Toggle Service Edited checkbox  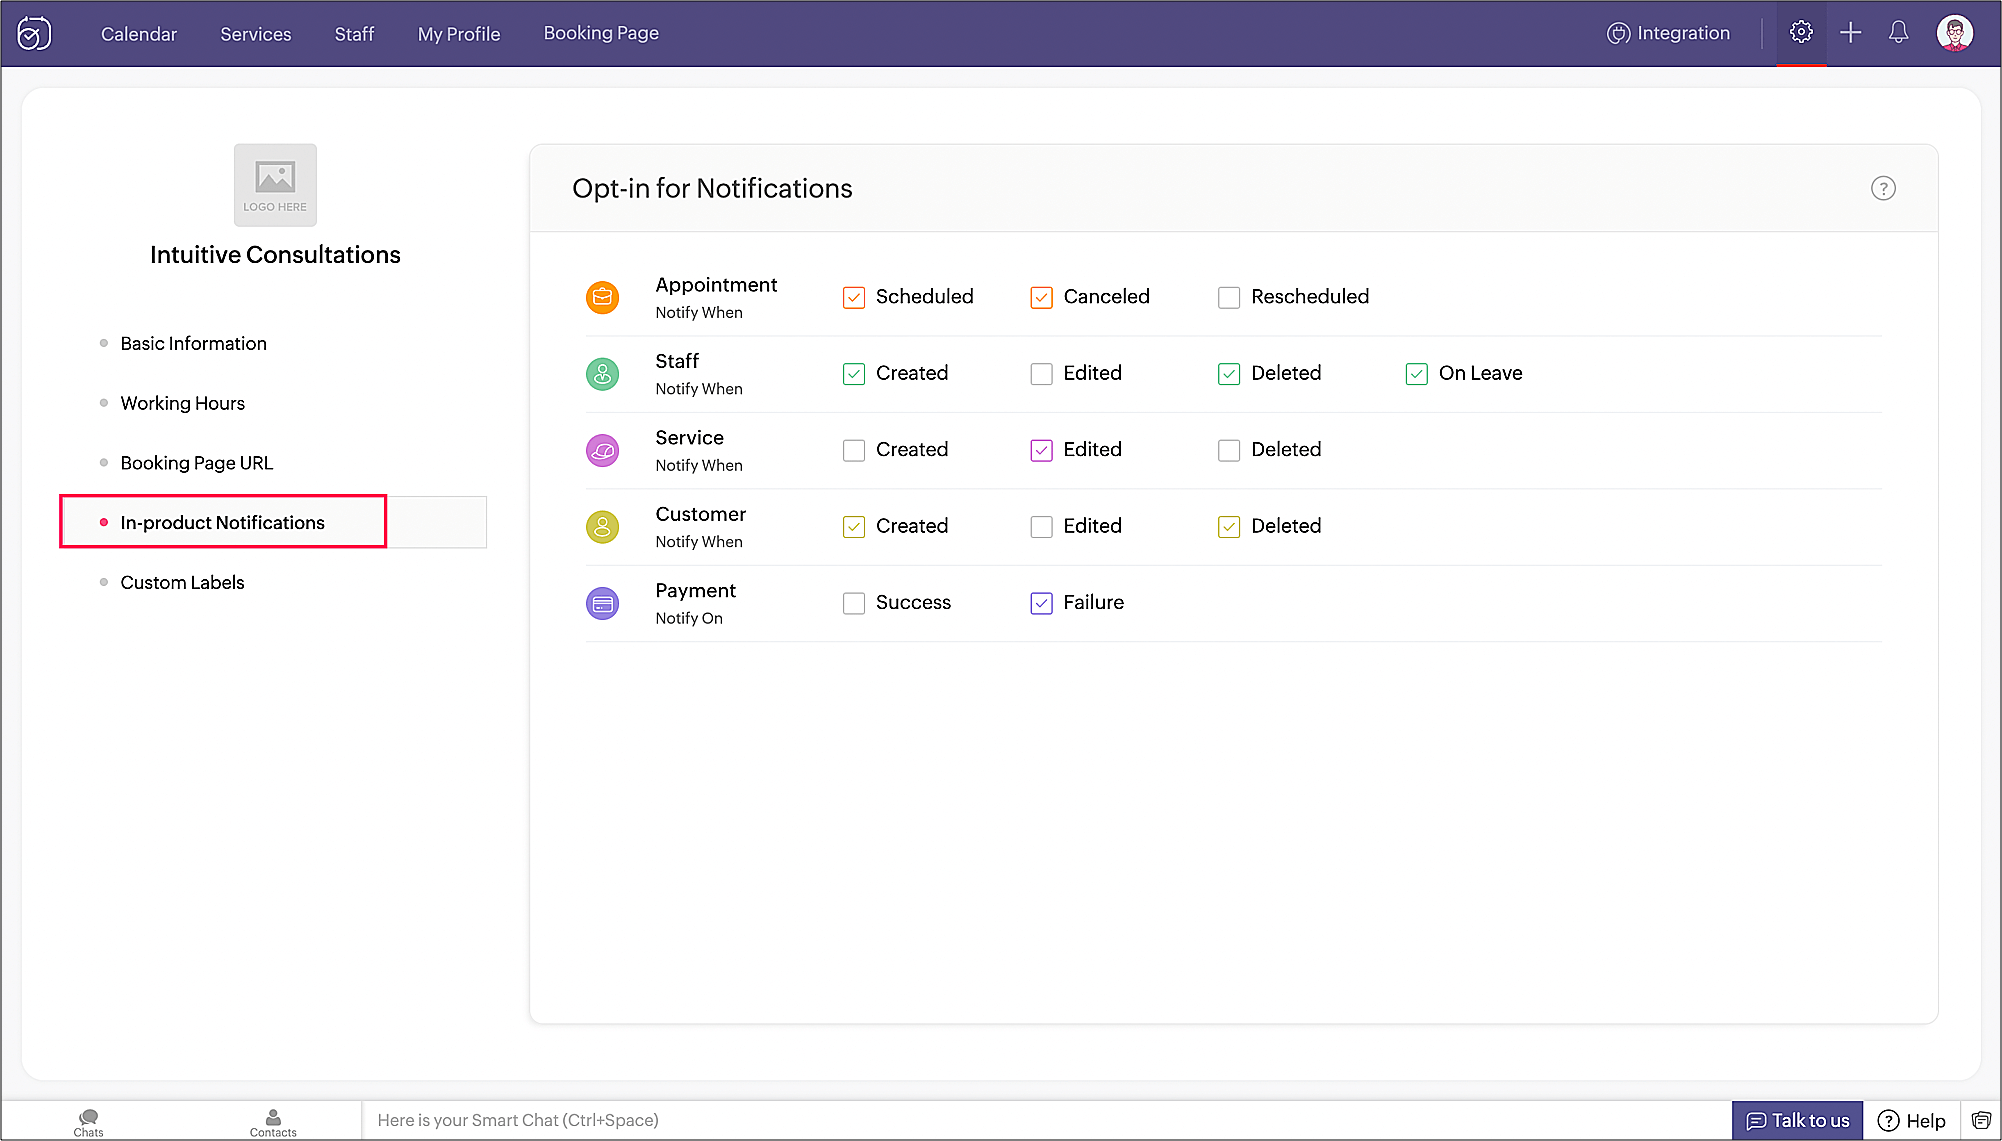click(1041, 450)
